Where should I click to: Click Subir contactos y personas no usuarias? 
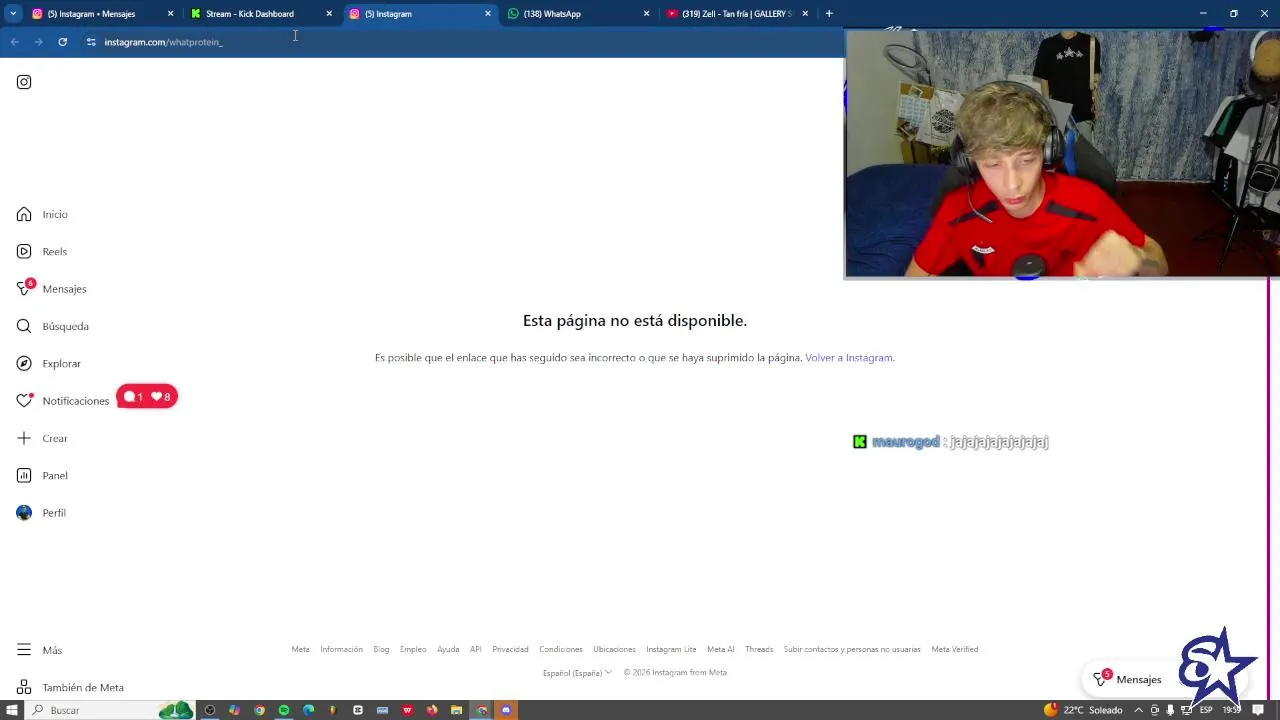[x=852, y=649]
